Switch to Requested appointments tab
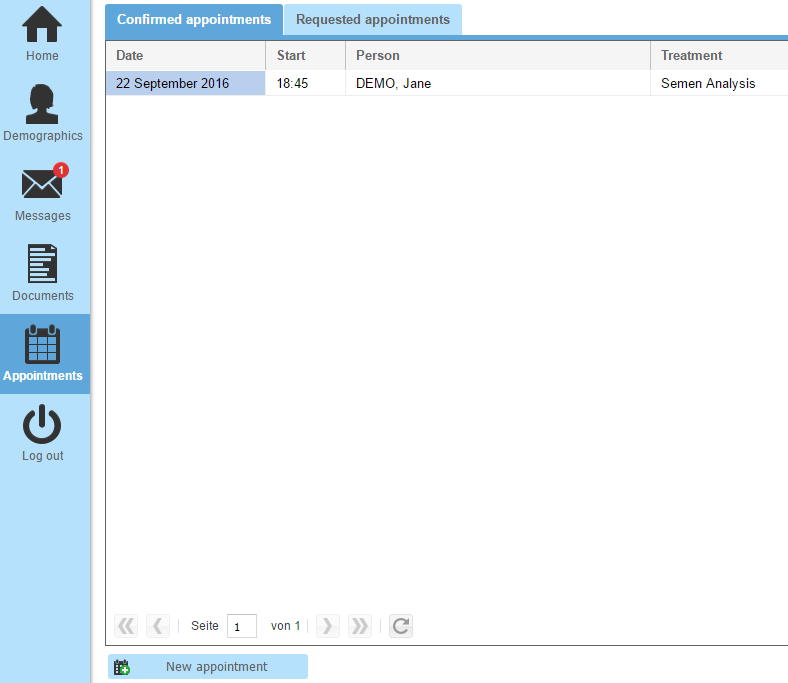Screen dimensions: 788x683 373,20
